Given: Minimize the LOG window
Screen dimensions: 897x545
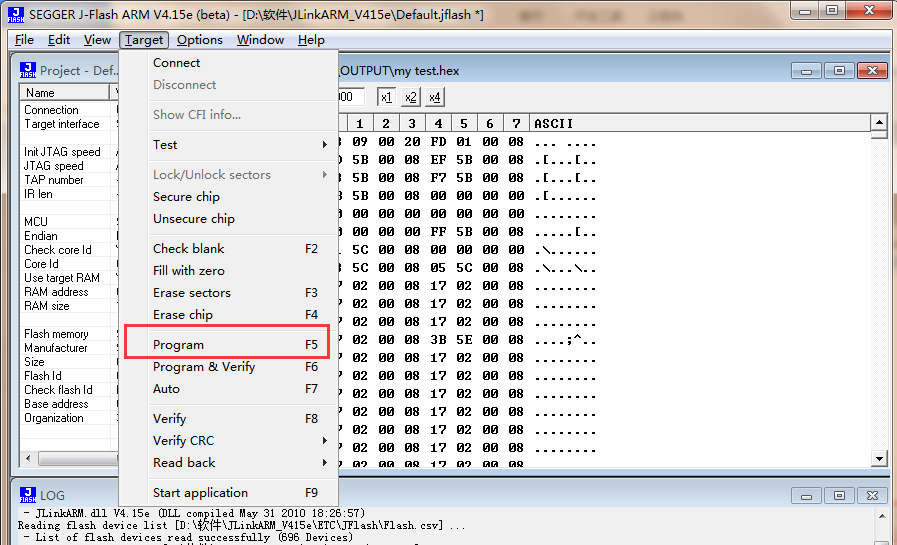Looking at the screenshot, I should (x=807, y=496).
